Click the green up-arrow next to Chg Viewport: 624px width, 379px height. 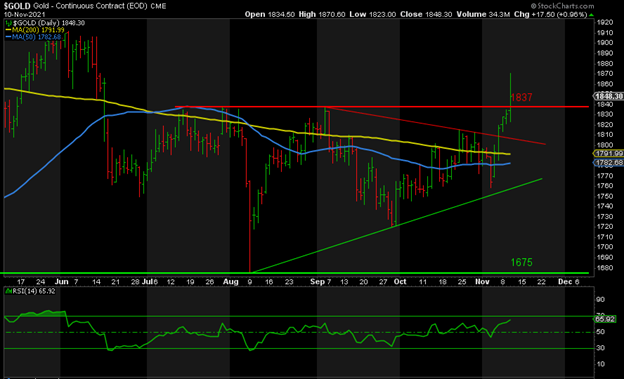591,15
